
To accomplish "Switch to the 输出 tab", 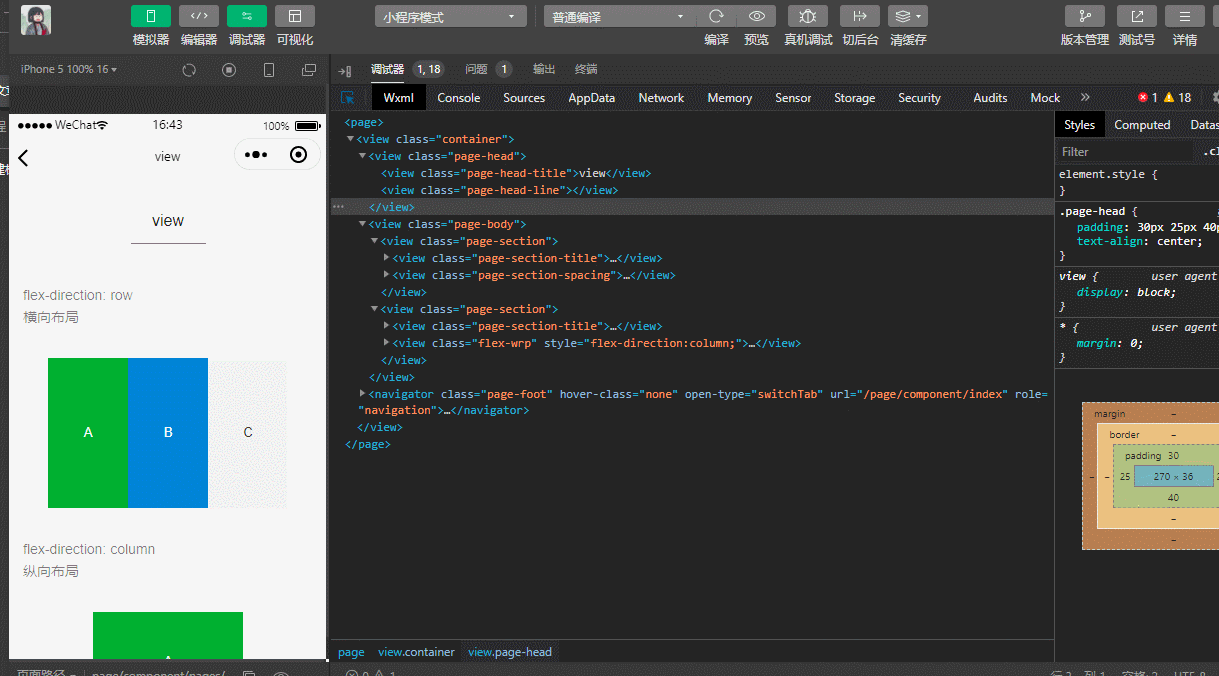I will [x=544, y=70].
